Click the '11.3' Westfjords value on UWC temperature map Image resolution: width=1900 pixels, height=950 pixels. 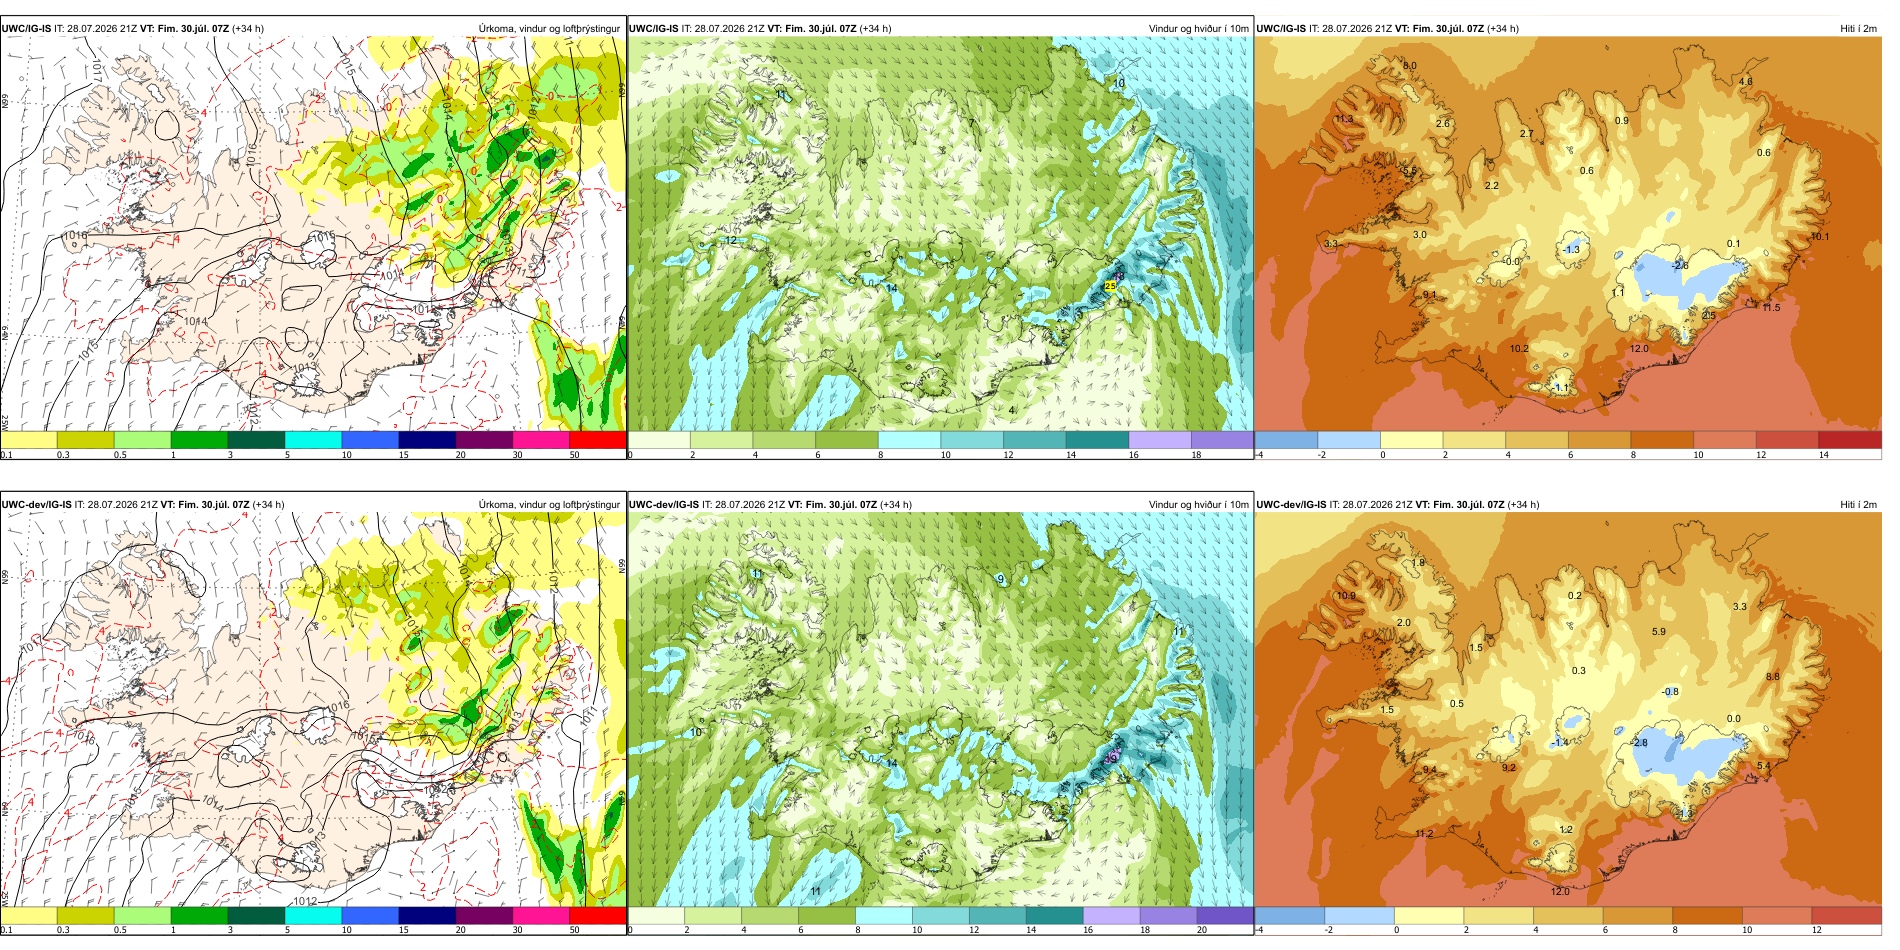click(1344, 119)
